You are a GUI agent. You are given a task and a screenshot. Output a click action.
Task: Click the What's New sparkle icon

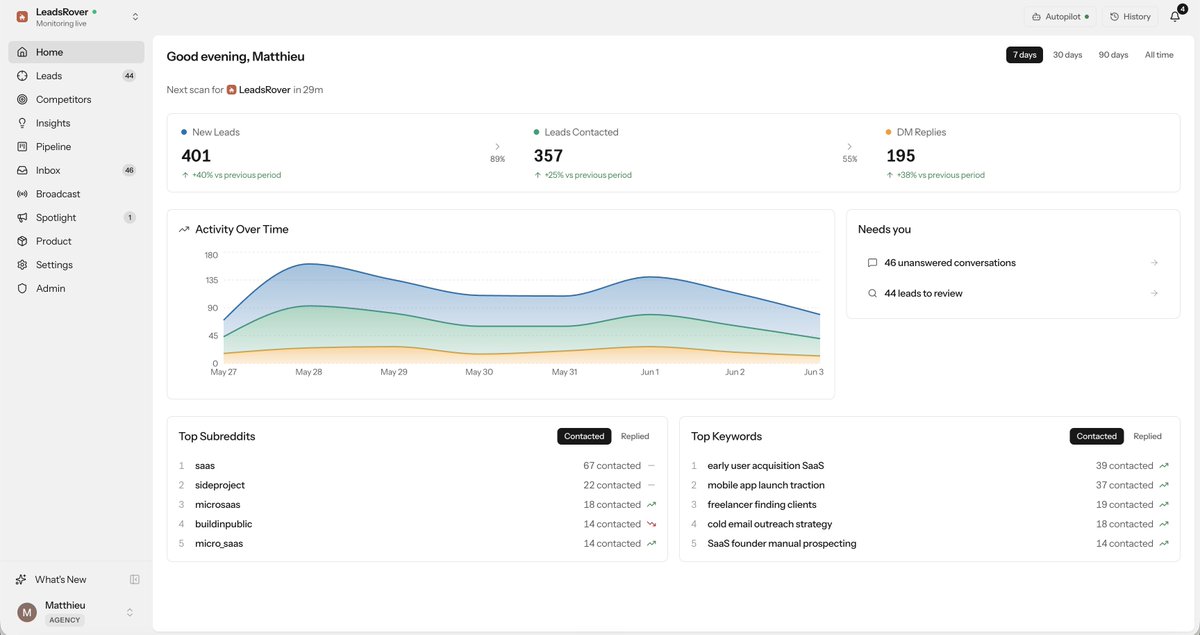pos(21,580)
